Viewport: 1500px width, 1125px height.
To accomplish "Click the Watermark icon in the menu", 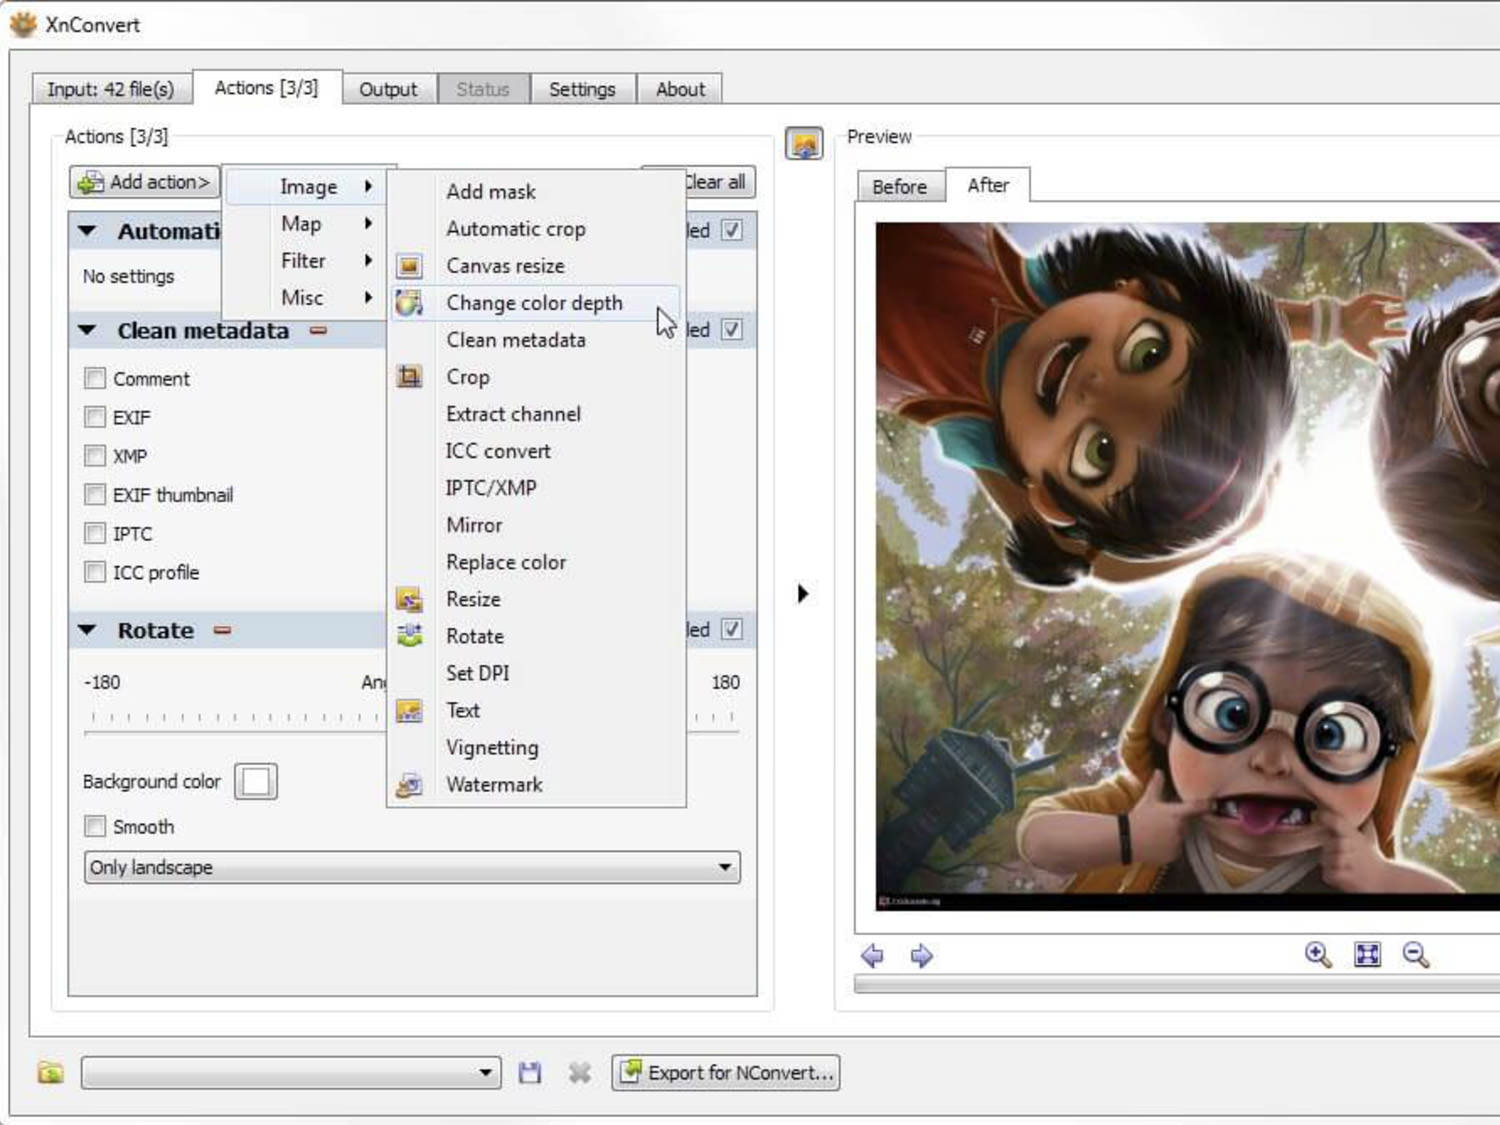I will 409,785.
